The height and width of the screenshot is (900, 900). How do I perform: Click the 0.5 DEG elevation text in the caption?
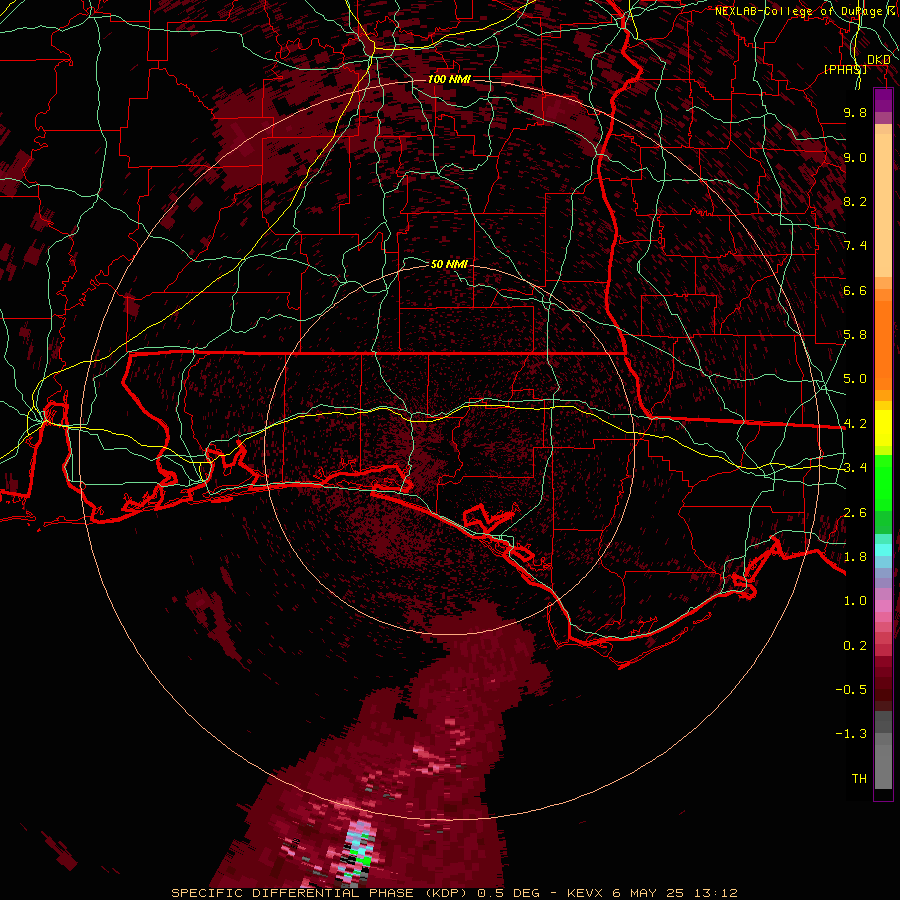click(x=511, y=893)
